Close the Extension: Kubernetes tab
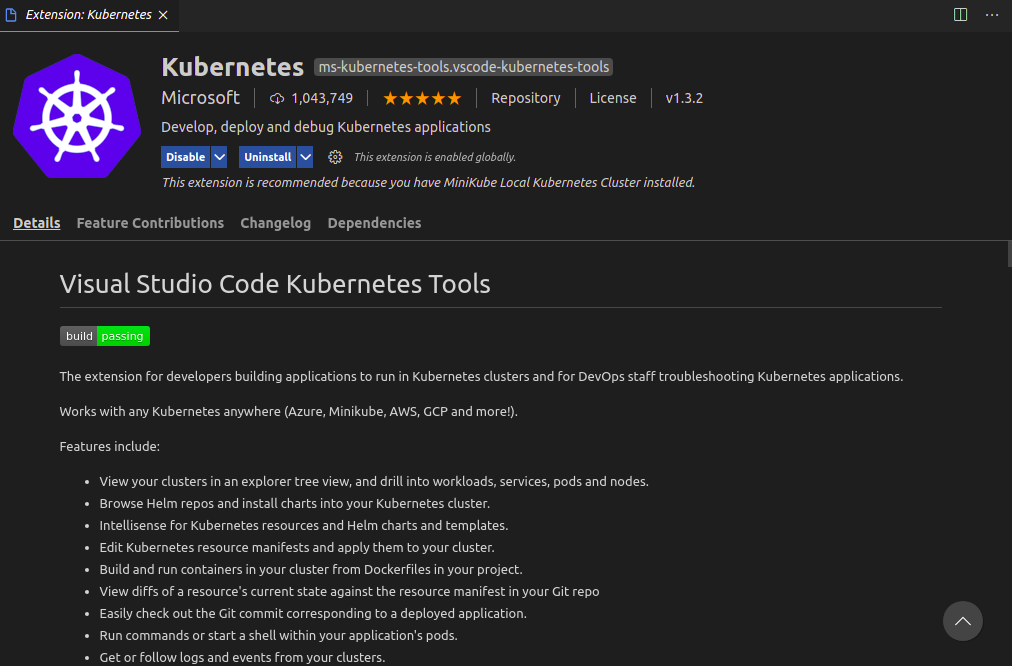Image resolution: width=1012 pixels, height=666 pixels. pyautogui.click(x=163, y=15)
